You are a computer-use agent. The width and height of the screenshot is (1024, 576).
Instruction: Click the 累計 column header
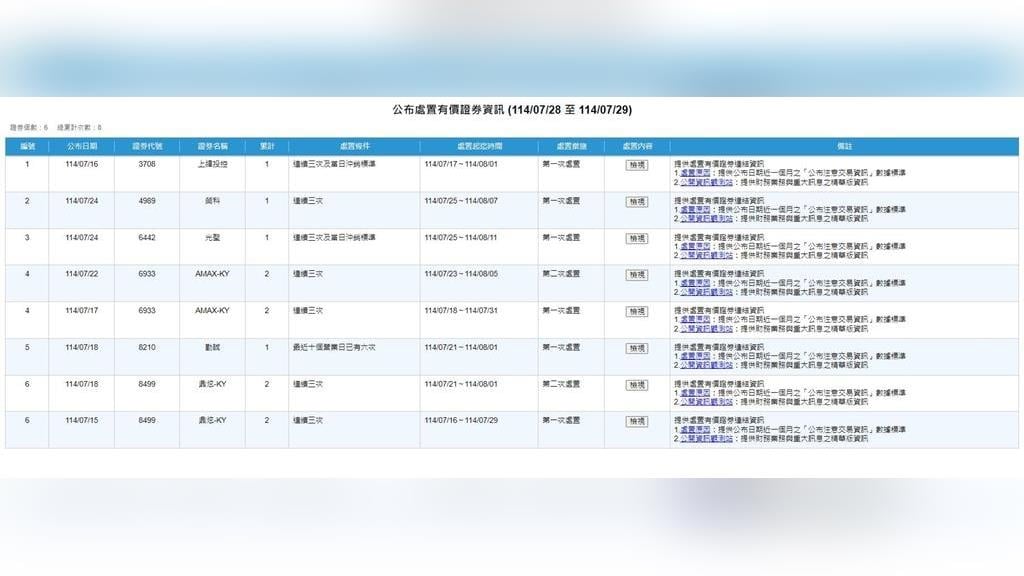tap(267, 146)
